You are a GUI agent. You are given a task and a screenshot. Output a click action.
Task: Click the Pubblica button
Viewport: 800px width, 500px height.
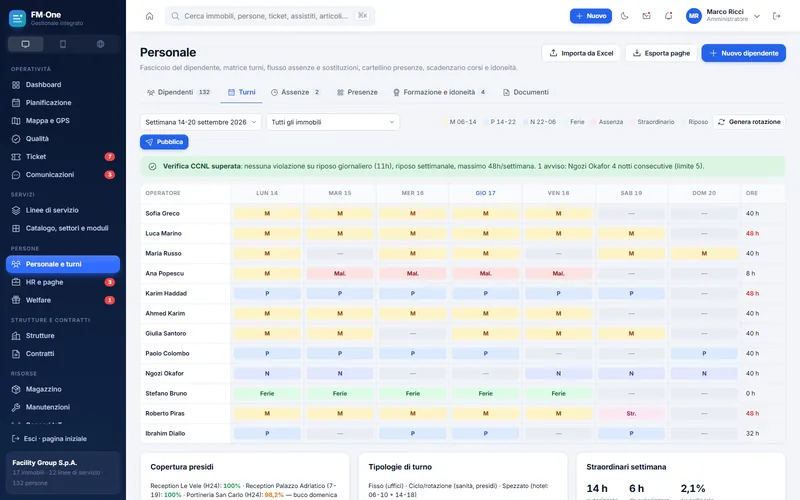point(164,142)
